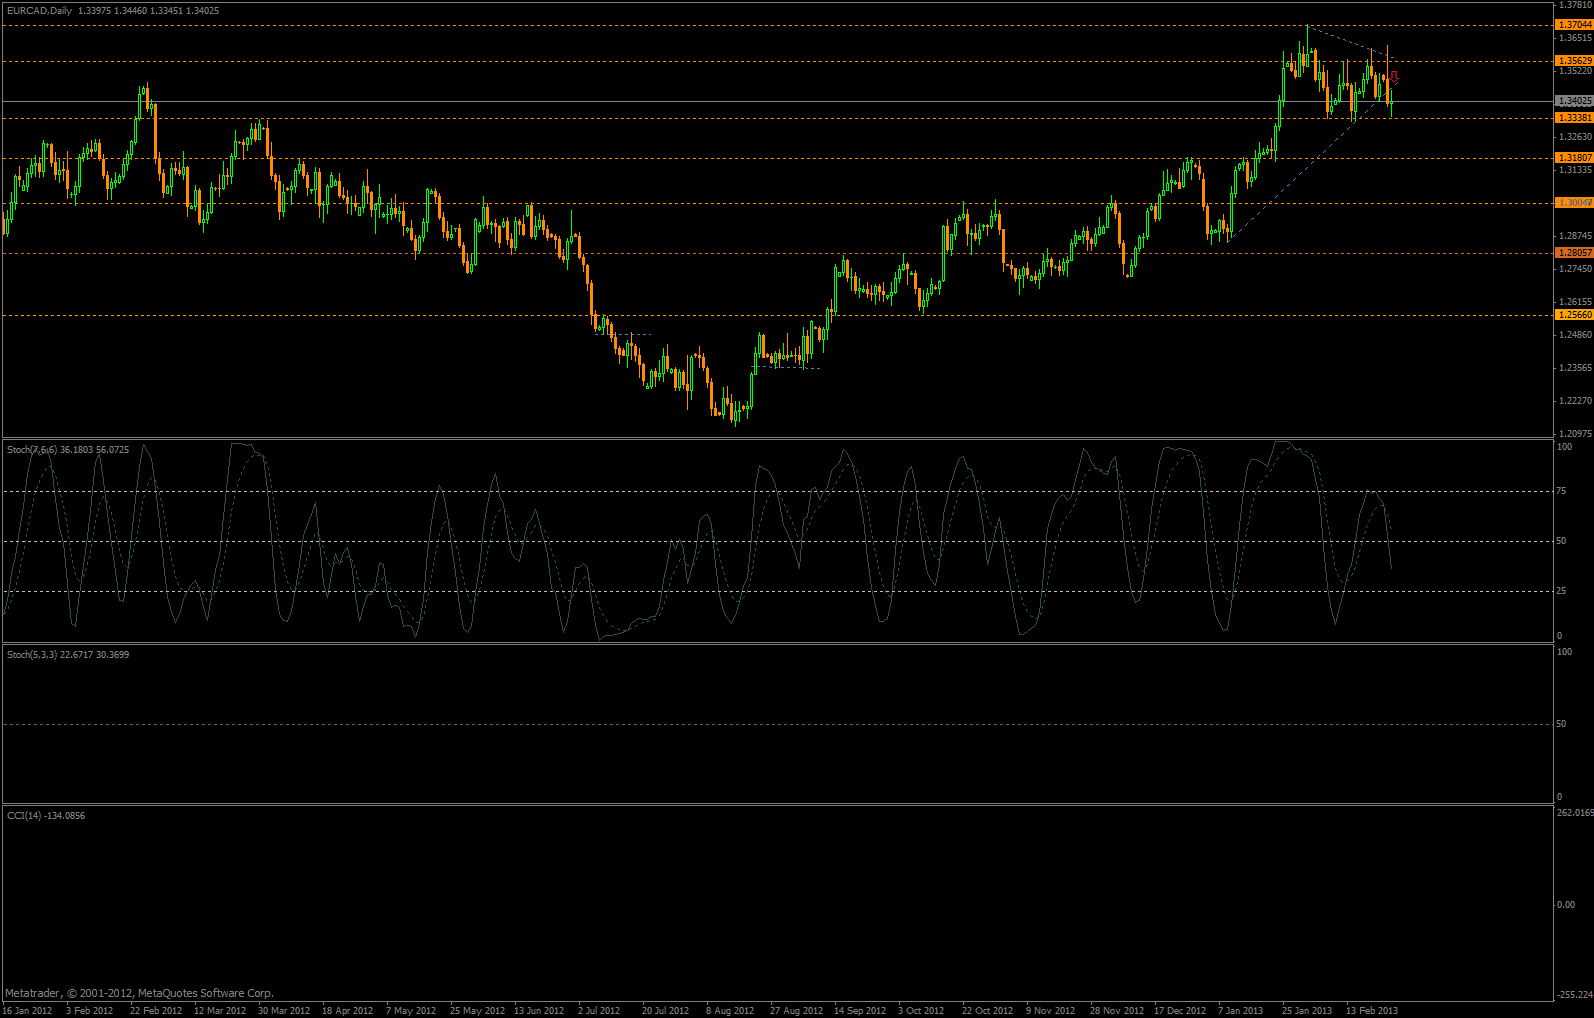
Task: Click the 1.36515 price scale value
Action: click(x=1575, y=38)
